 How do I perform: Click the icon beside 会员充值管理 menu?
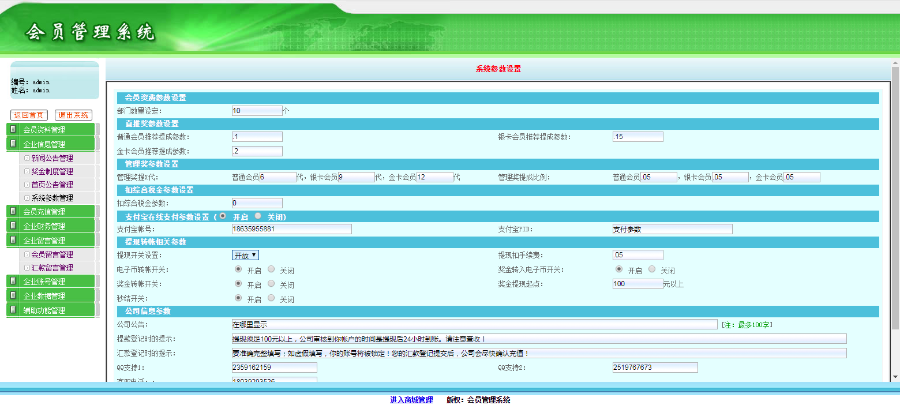tap(13, 212)
